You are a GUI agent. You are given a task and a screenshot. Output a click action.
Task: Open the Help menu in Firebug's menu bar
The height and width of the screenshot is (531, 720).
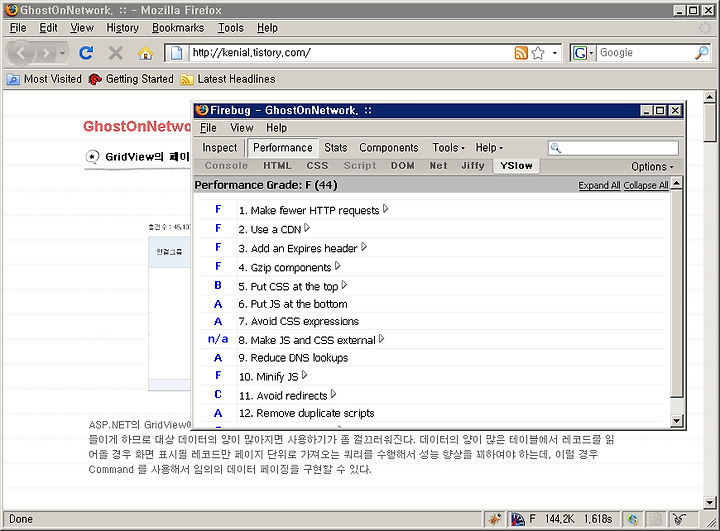276,128
